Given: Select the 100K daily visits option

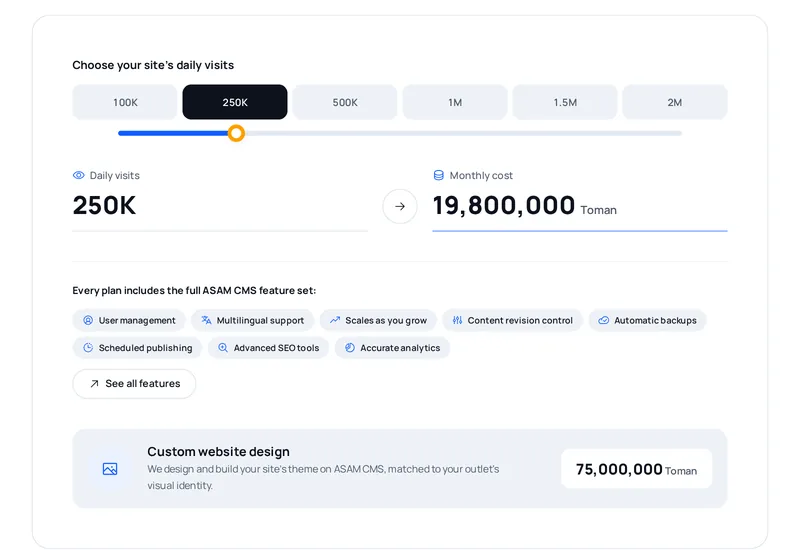Looking at the screenshot, I should pyautogui.click(x=125, y=102).
